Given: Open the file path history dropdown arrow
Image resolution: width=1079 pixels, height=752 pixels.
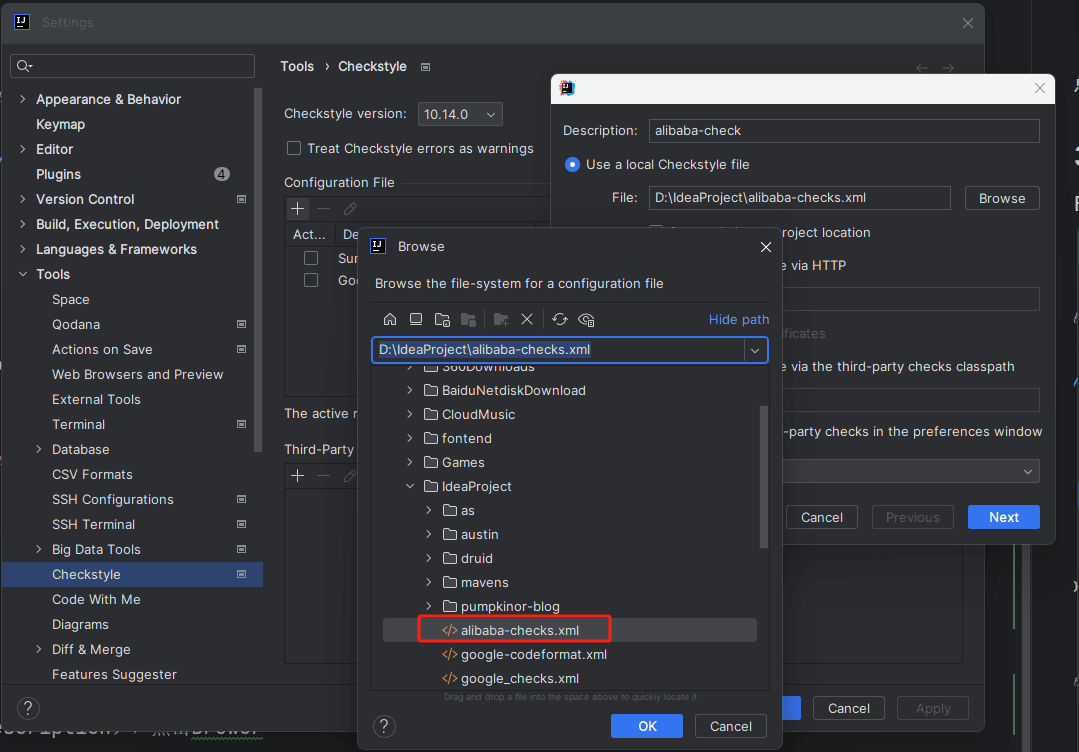Looking at the screenshot, I should coord(755,350).
